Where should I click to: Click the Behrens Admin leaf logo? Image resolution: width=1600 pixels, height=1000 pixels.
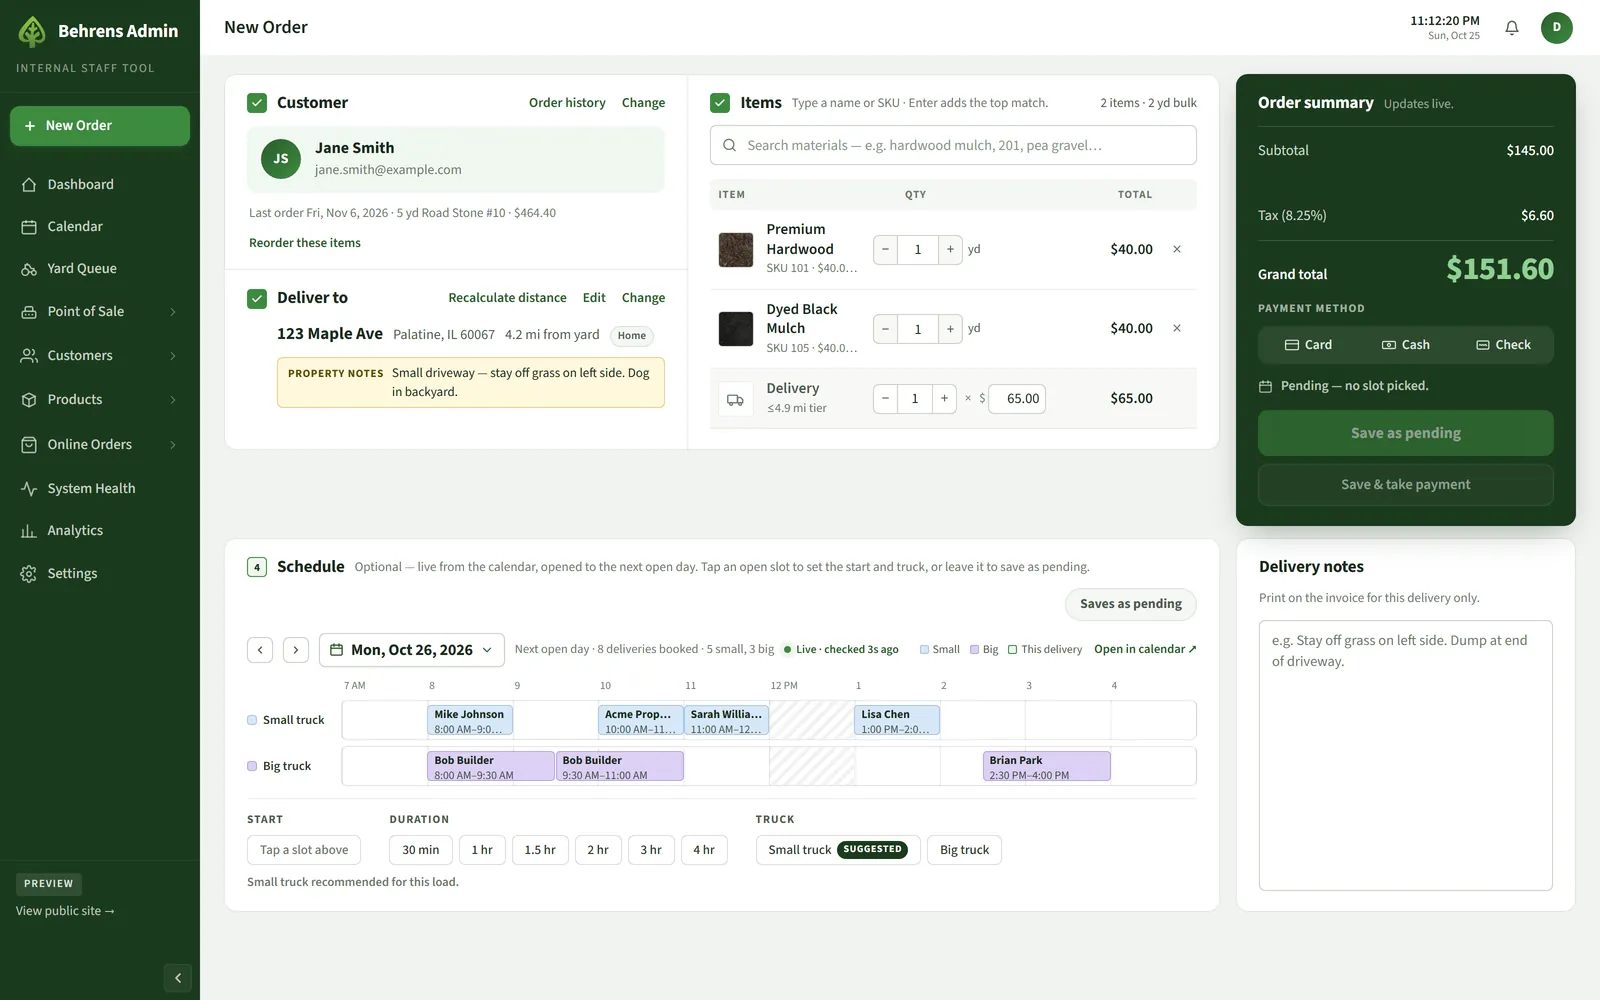click(x=32, y=31)
